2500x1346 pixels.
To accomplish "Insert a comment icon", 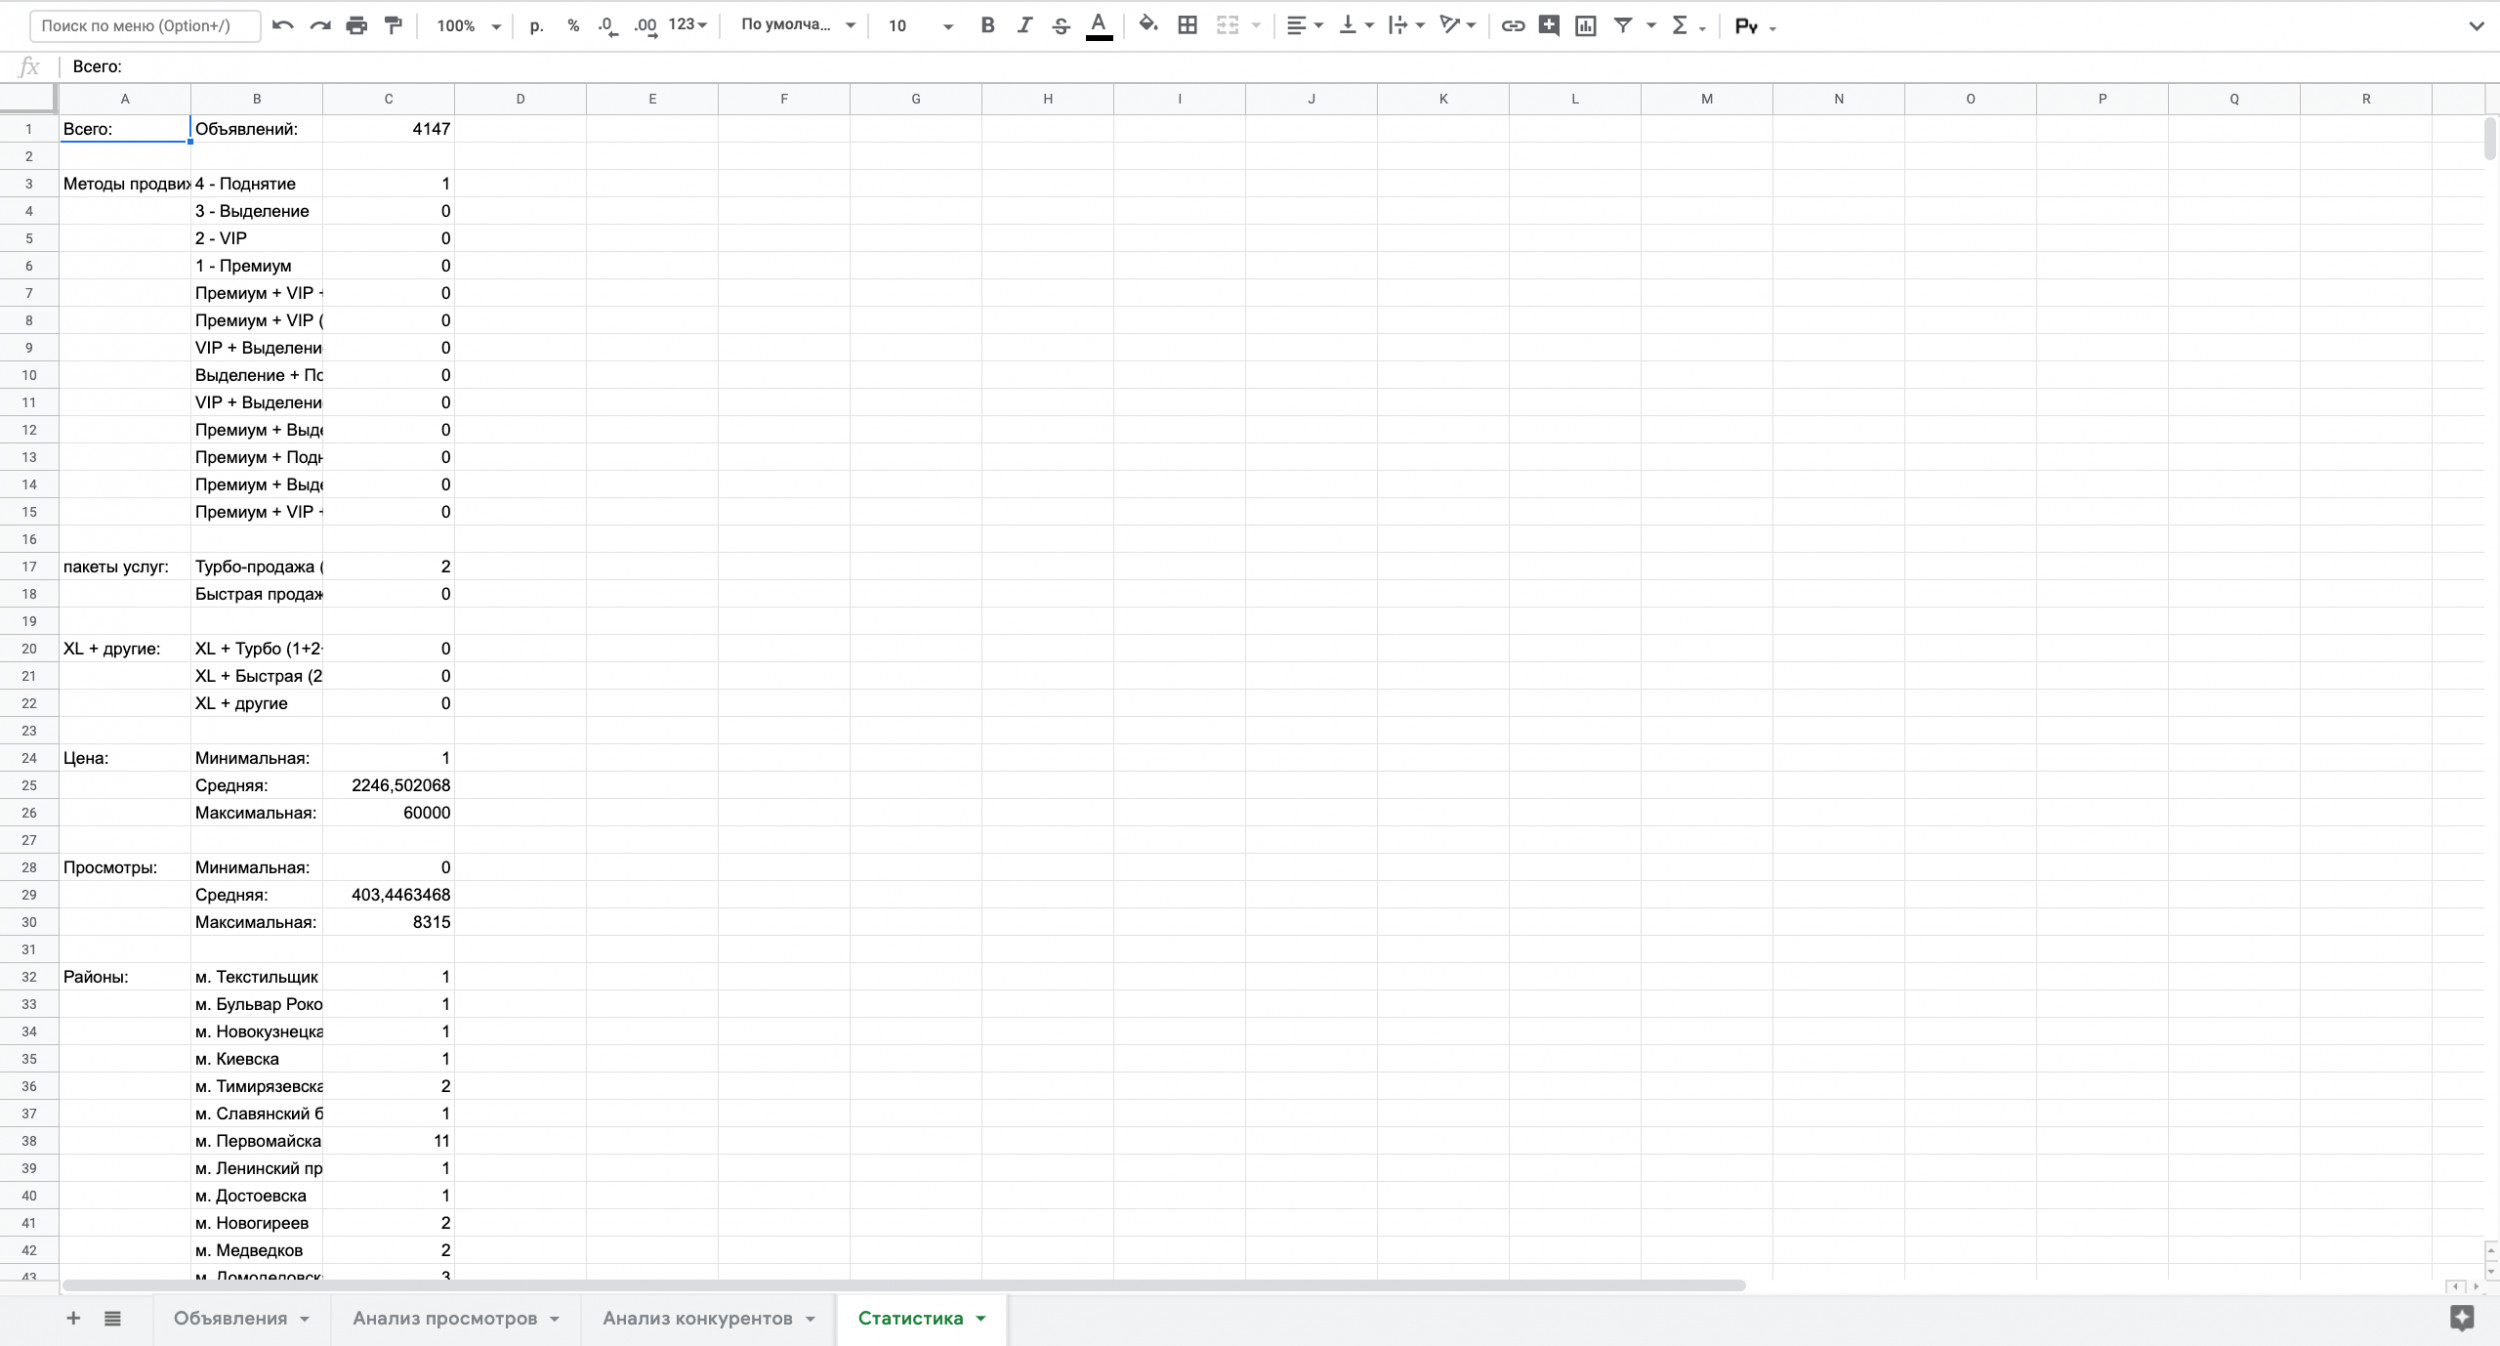I will [1549, 26].
